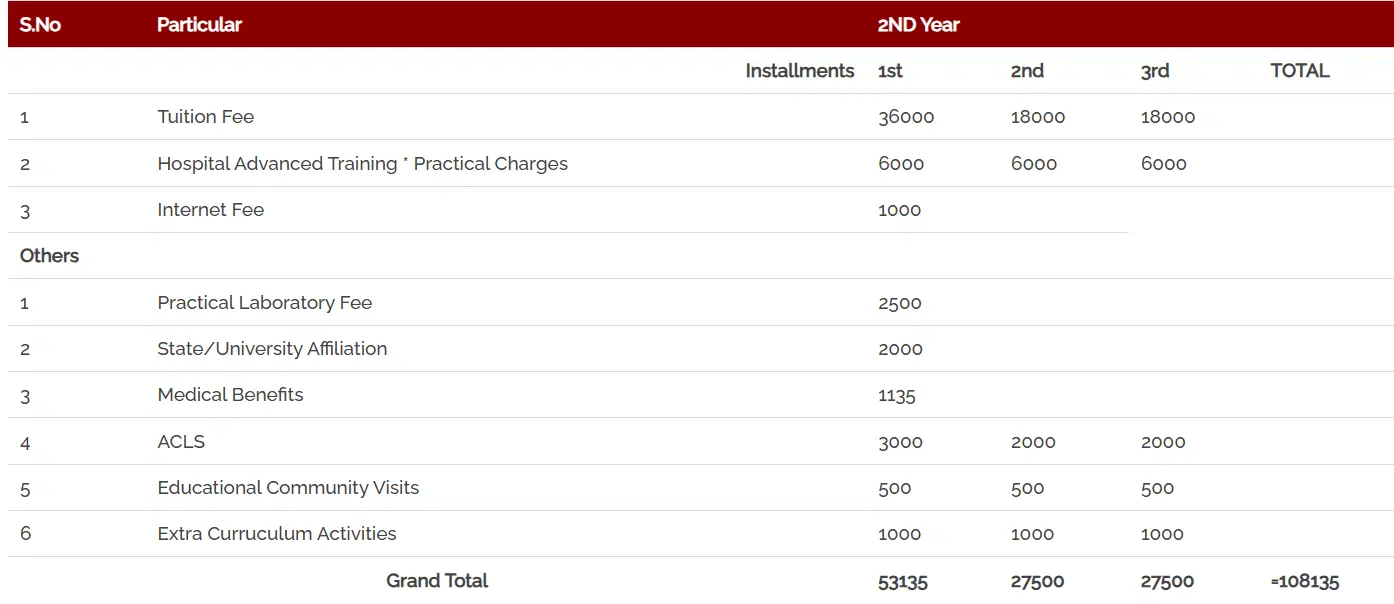Click the Particular column header

pos(199,25)
